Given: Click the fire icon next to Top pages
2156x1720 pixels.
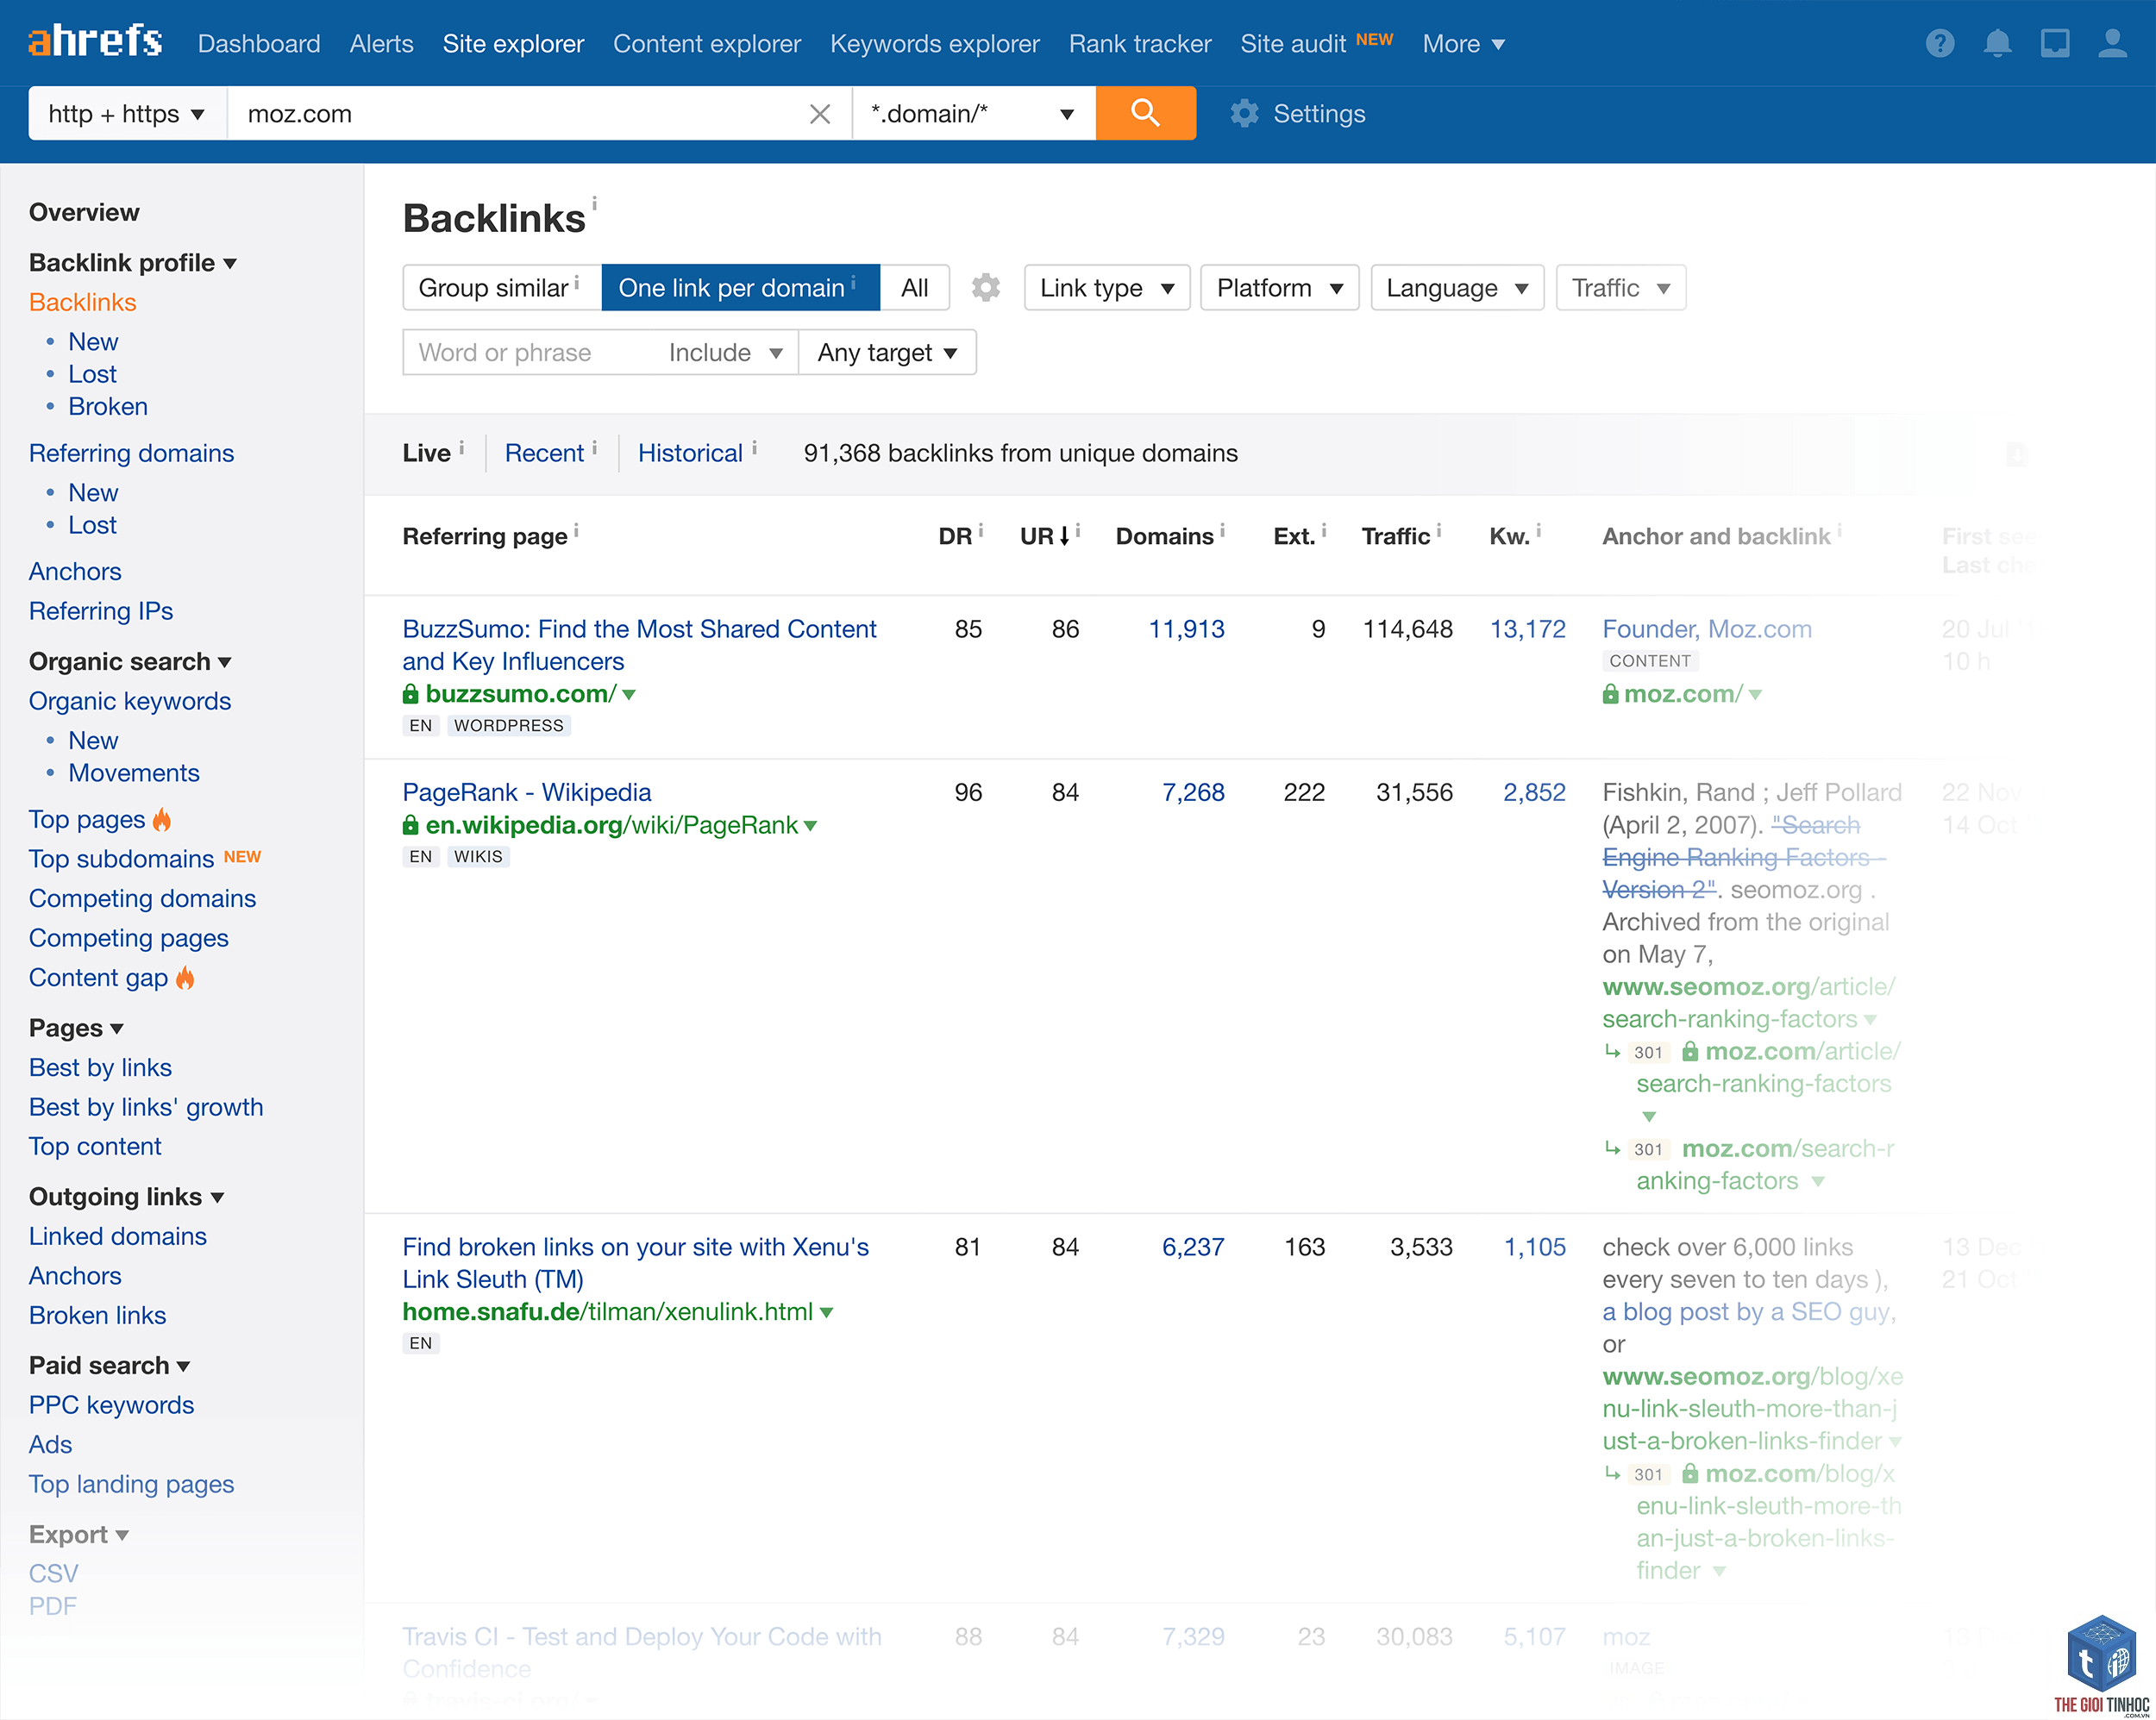Looking at the screenshot, I should (162, 819).
